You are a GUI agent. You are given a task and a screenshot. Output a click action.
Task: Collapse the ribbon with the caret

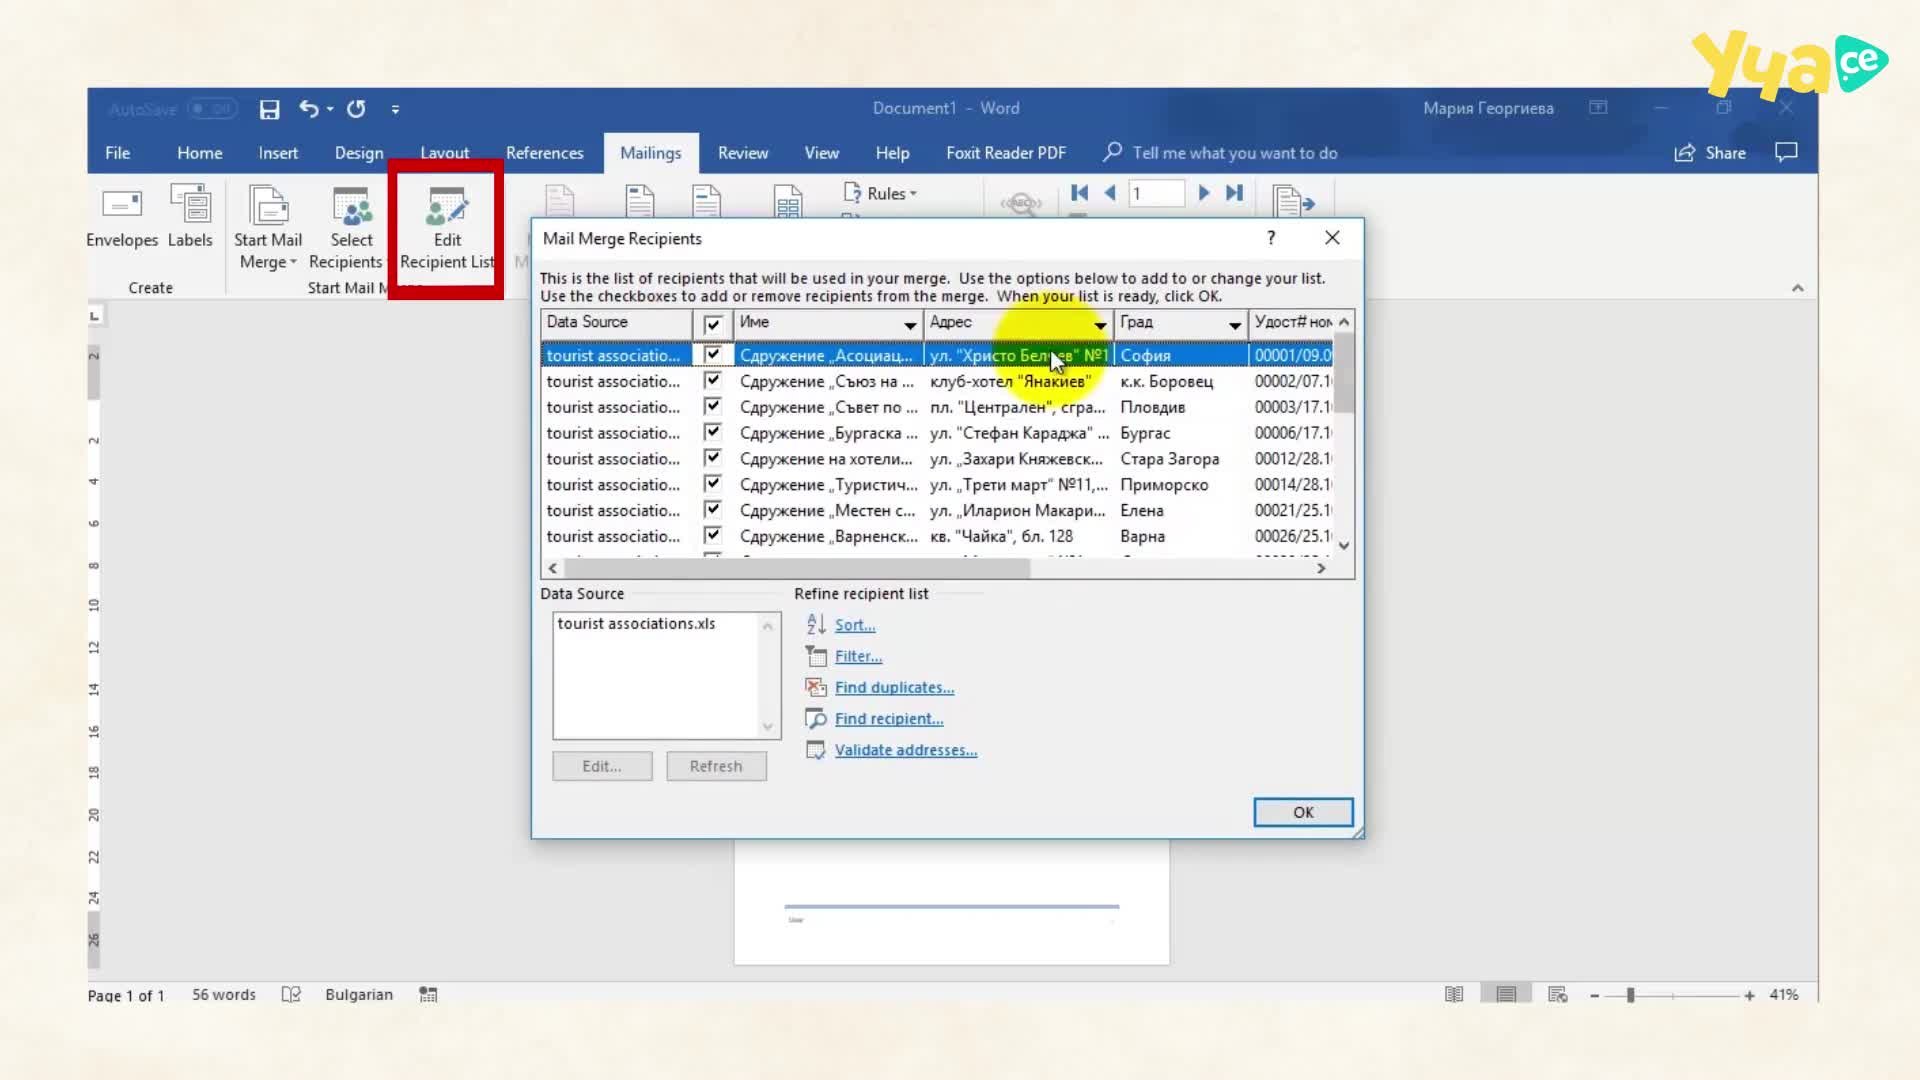[1798, 288]
